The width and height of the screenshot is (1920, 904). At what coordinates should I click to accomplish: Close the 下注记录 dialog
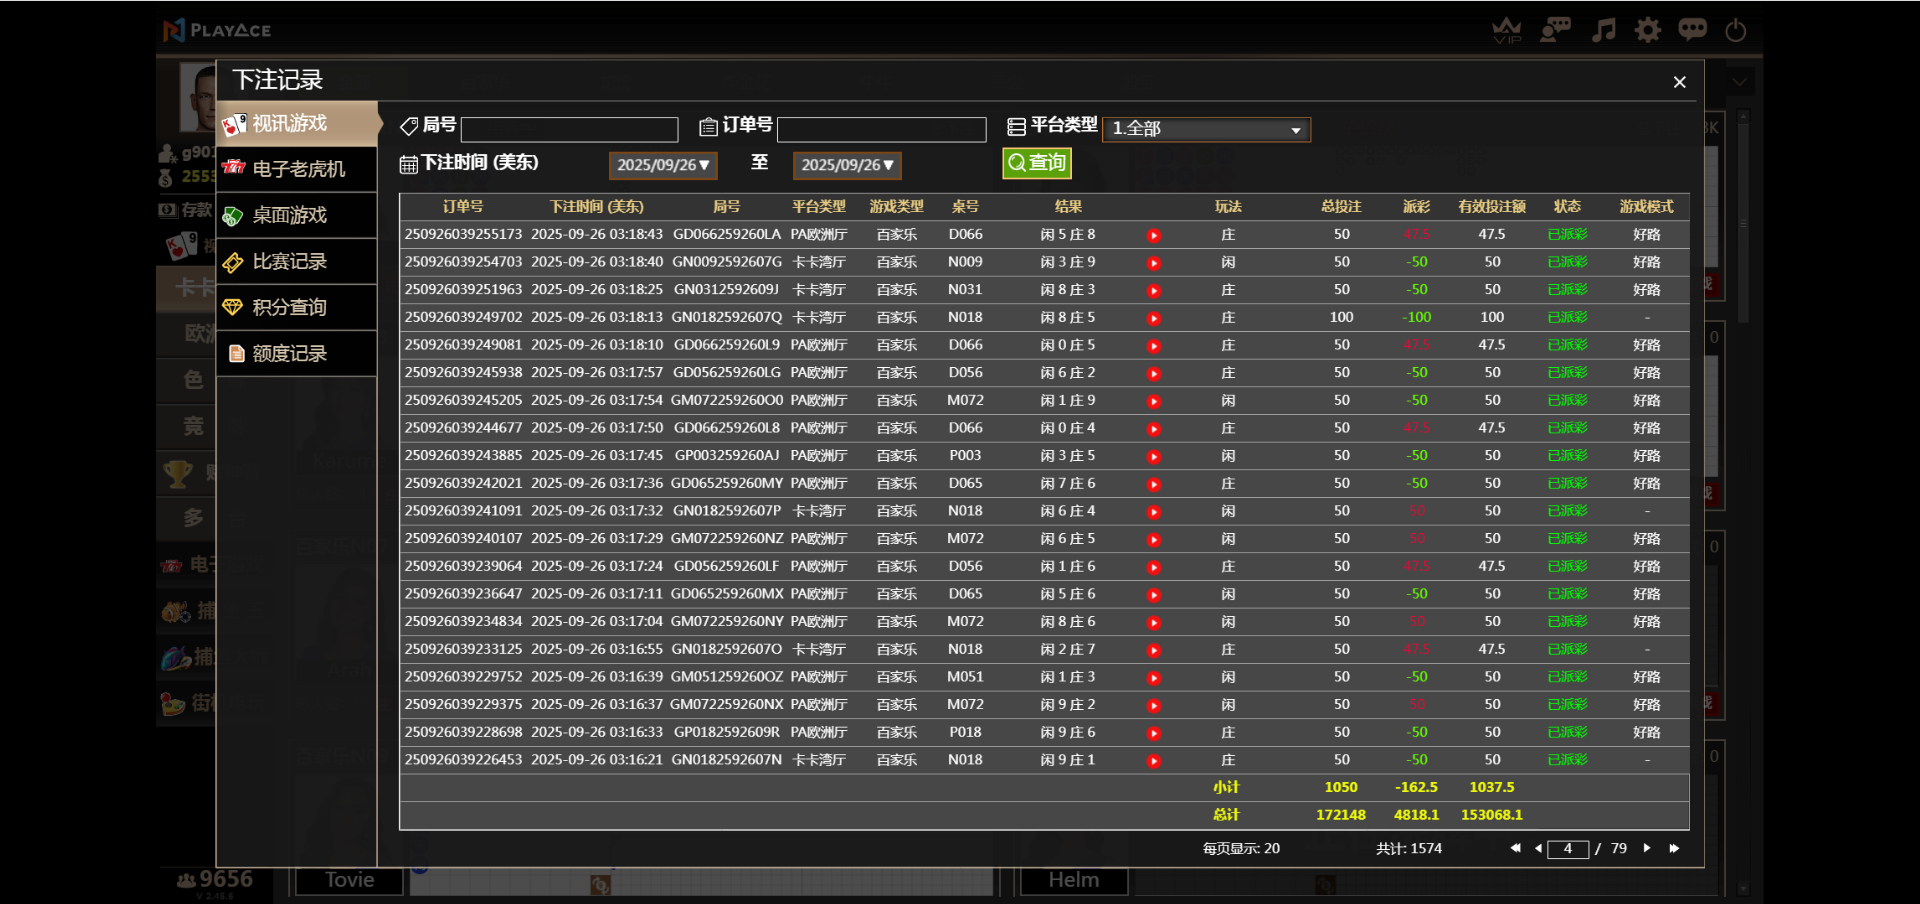(1679, 82)
